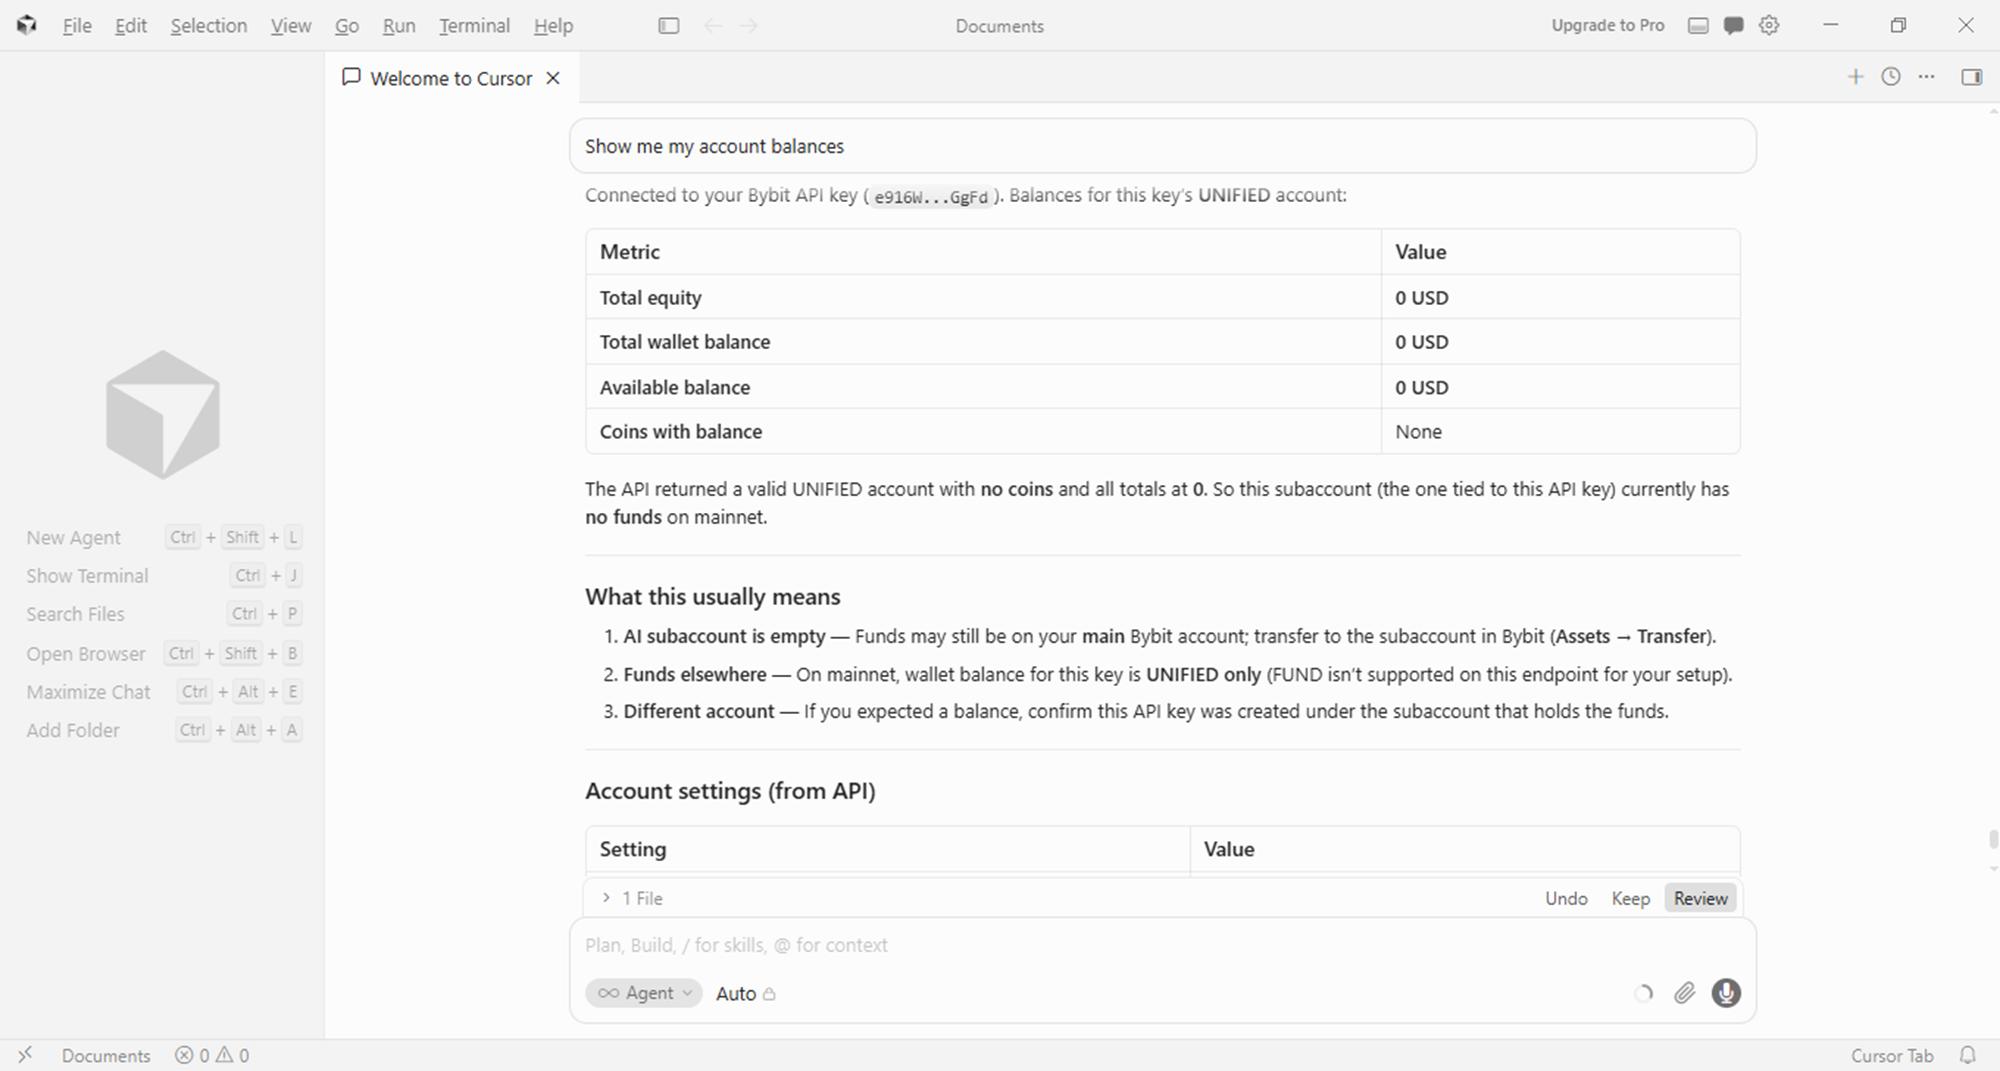Screen dimensions: 2000x1071
Task: Open remote window icon in status bar
Action: point(25,1055)
